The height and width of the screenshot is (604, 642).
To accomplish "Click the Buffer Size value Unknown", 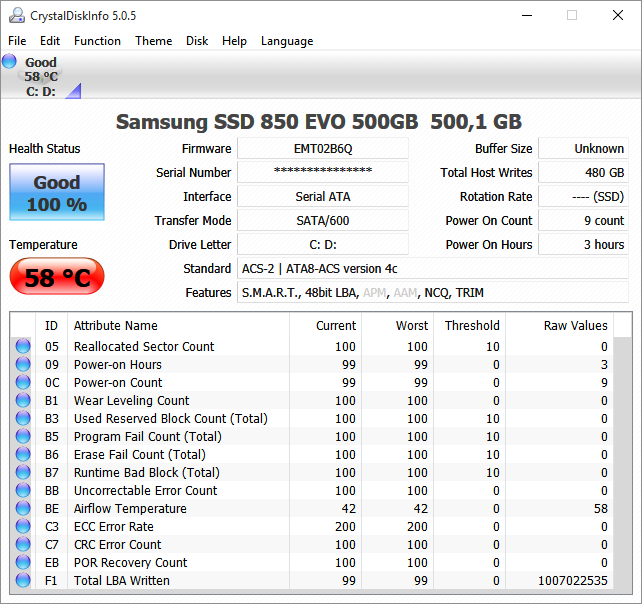I will [x=583, y=148].
